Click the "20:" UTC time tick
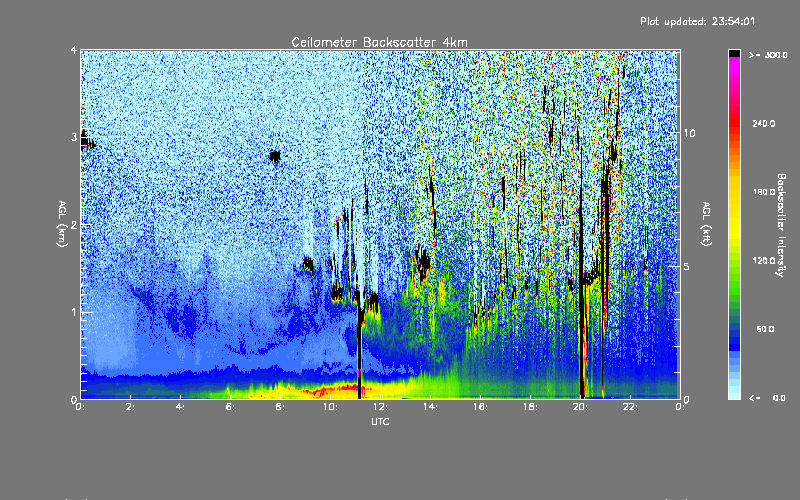The image size is (800, 500). pos(581,407)
